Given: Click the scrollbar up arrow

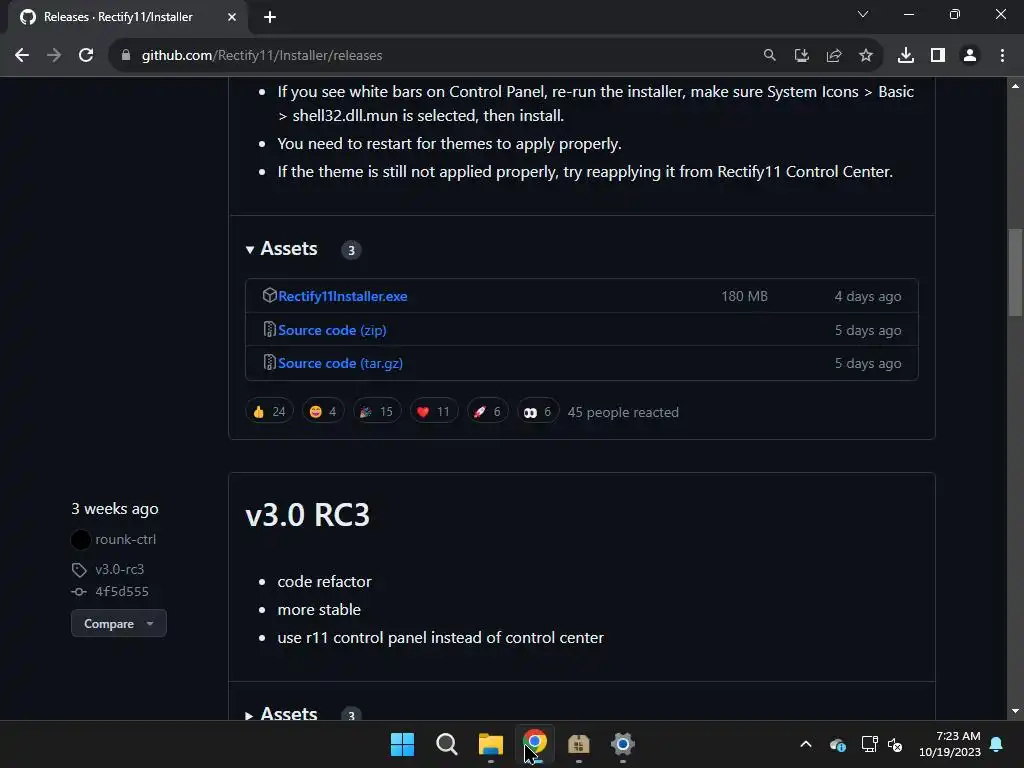Looking at the screenshot, I should tap(1015, 86).
